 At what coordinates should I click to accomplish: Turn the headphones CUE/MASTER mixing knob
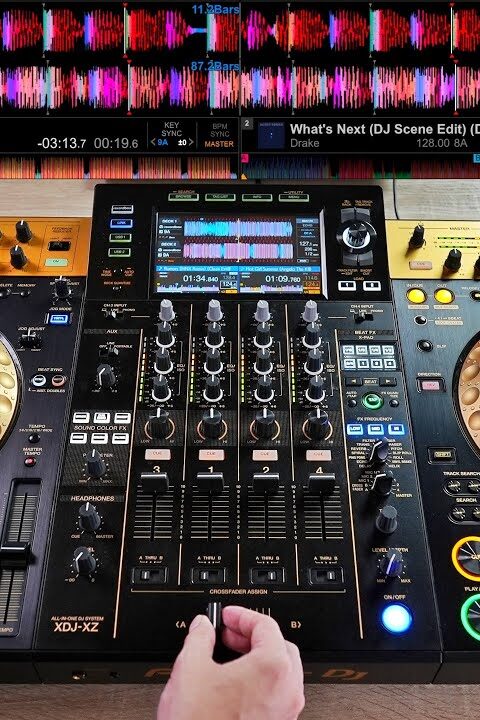pyautogui.click(x=89, y=517)
